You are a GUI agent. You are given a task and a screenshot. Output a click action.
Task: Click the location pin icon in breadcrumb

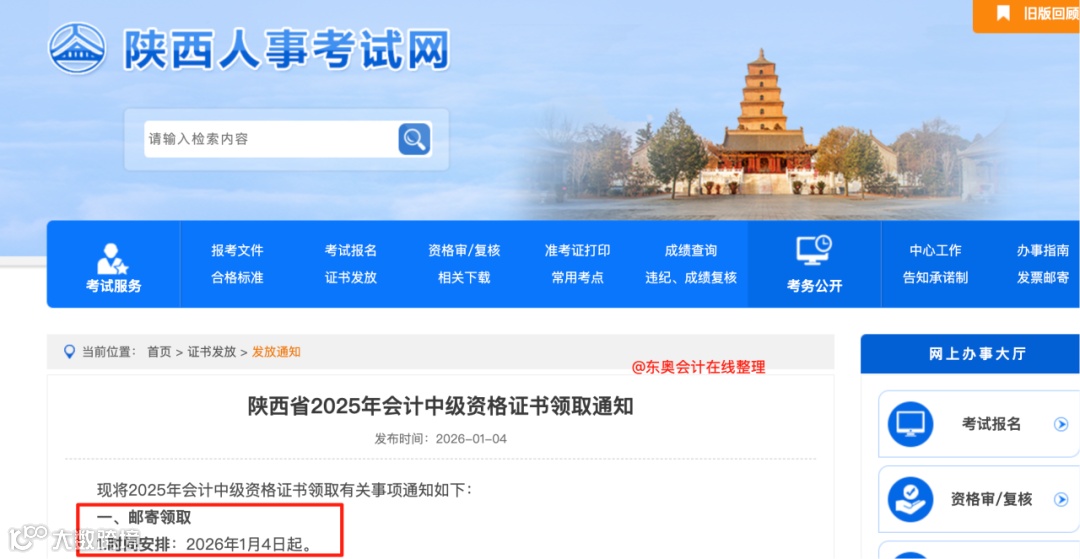pyautogui.click(x=69, y=352)
